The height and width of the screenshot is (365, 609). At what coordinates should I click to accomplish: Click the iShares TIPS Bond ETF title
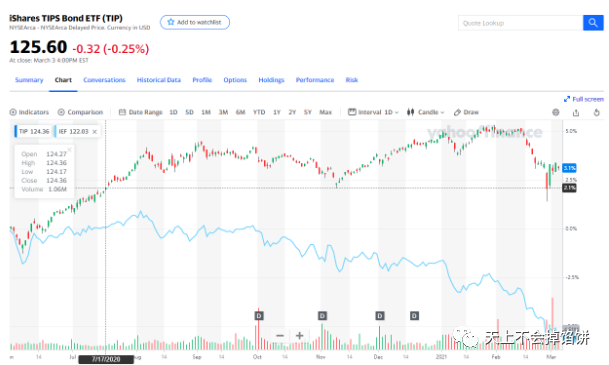pyautogui.click(x=66, y=18)
